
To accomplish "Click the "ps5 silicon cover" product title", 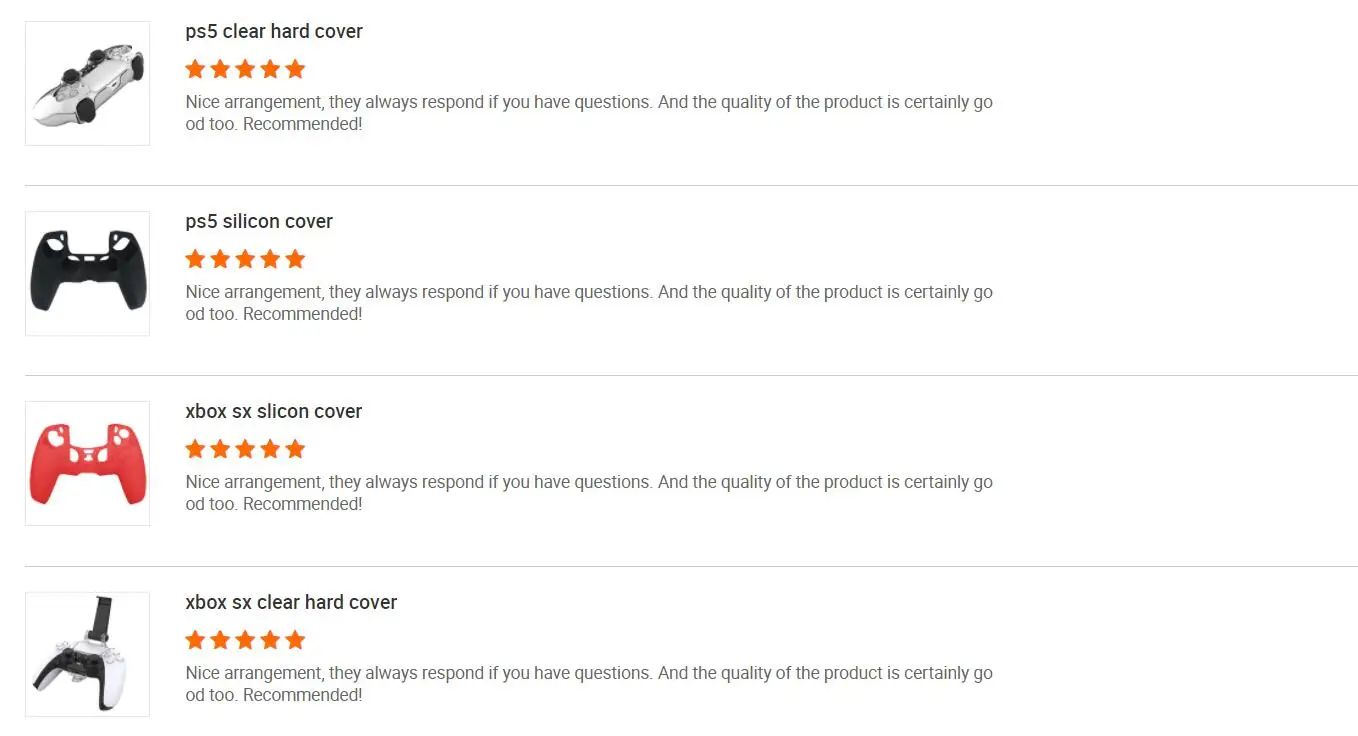I will tap(259, 221).
